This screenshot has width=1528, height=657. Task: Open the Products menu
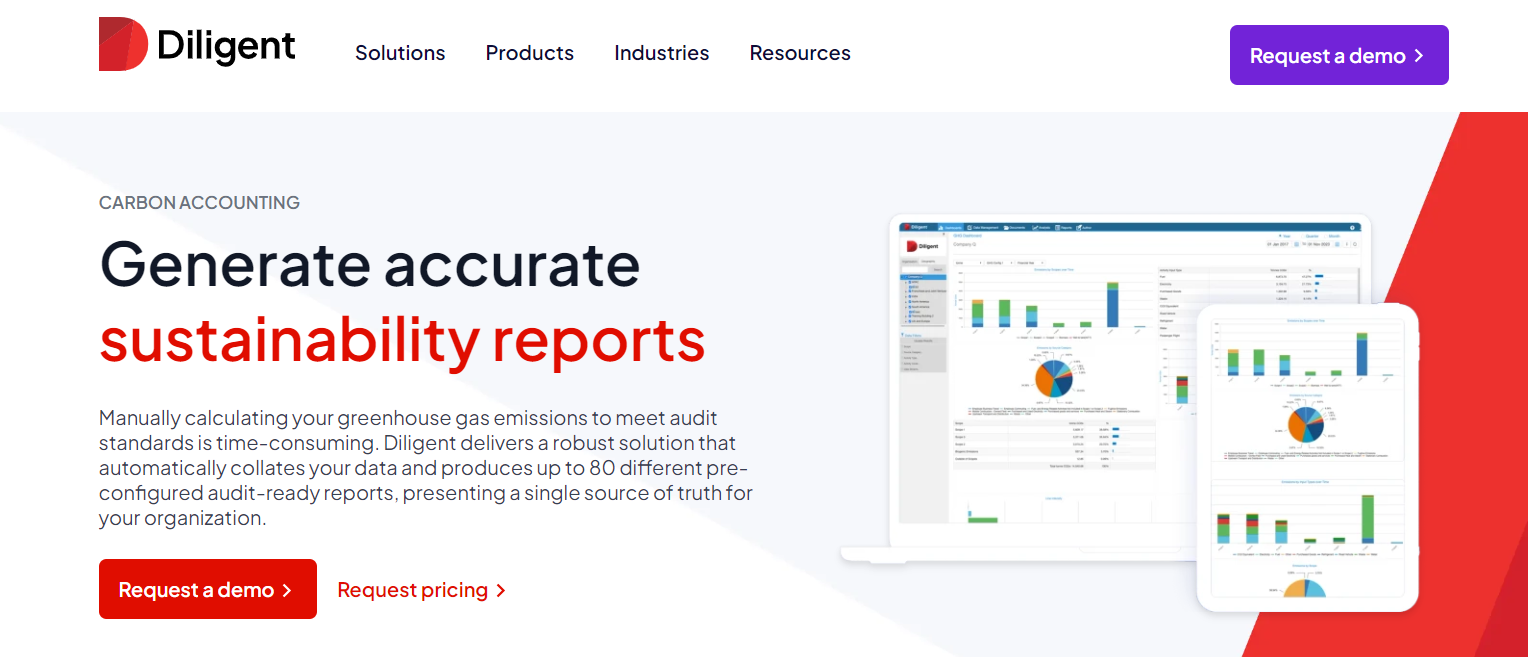[530, 53]
